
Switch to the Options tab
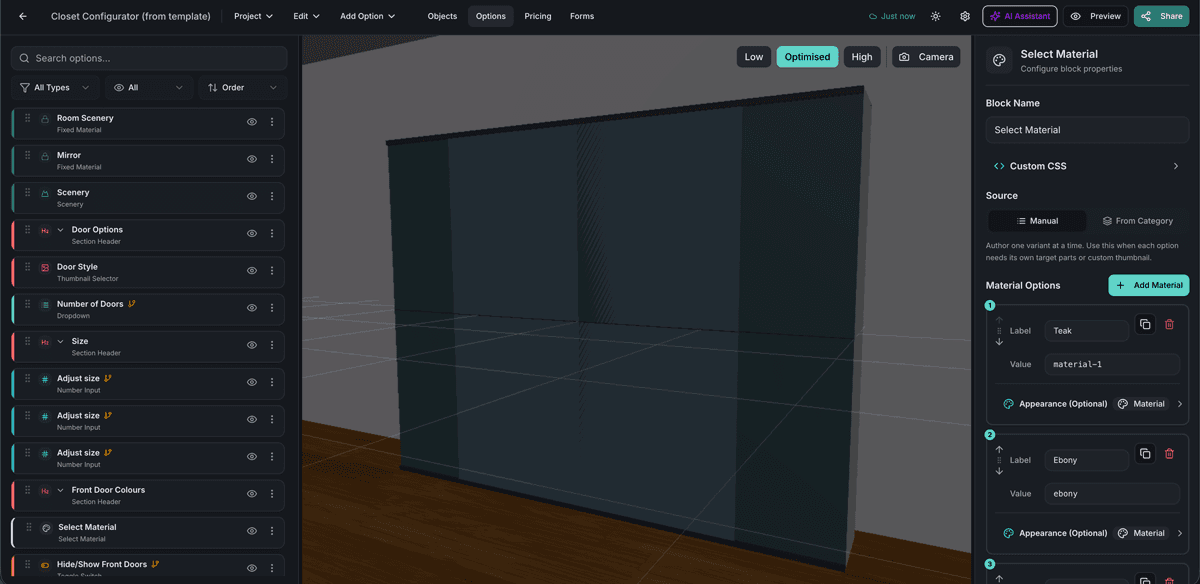click(491, 16)
